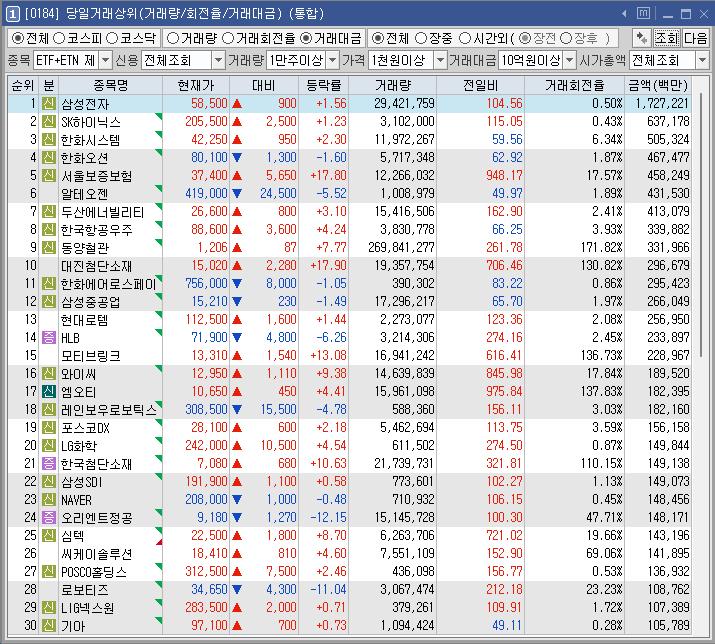Click 현대로템 price 112,500
The width and height of the screenshot is (715, 644).
pyautogui.click(x=207, y=319)
